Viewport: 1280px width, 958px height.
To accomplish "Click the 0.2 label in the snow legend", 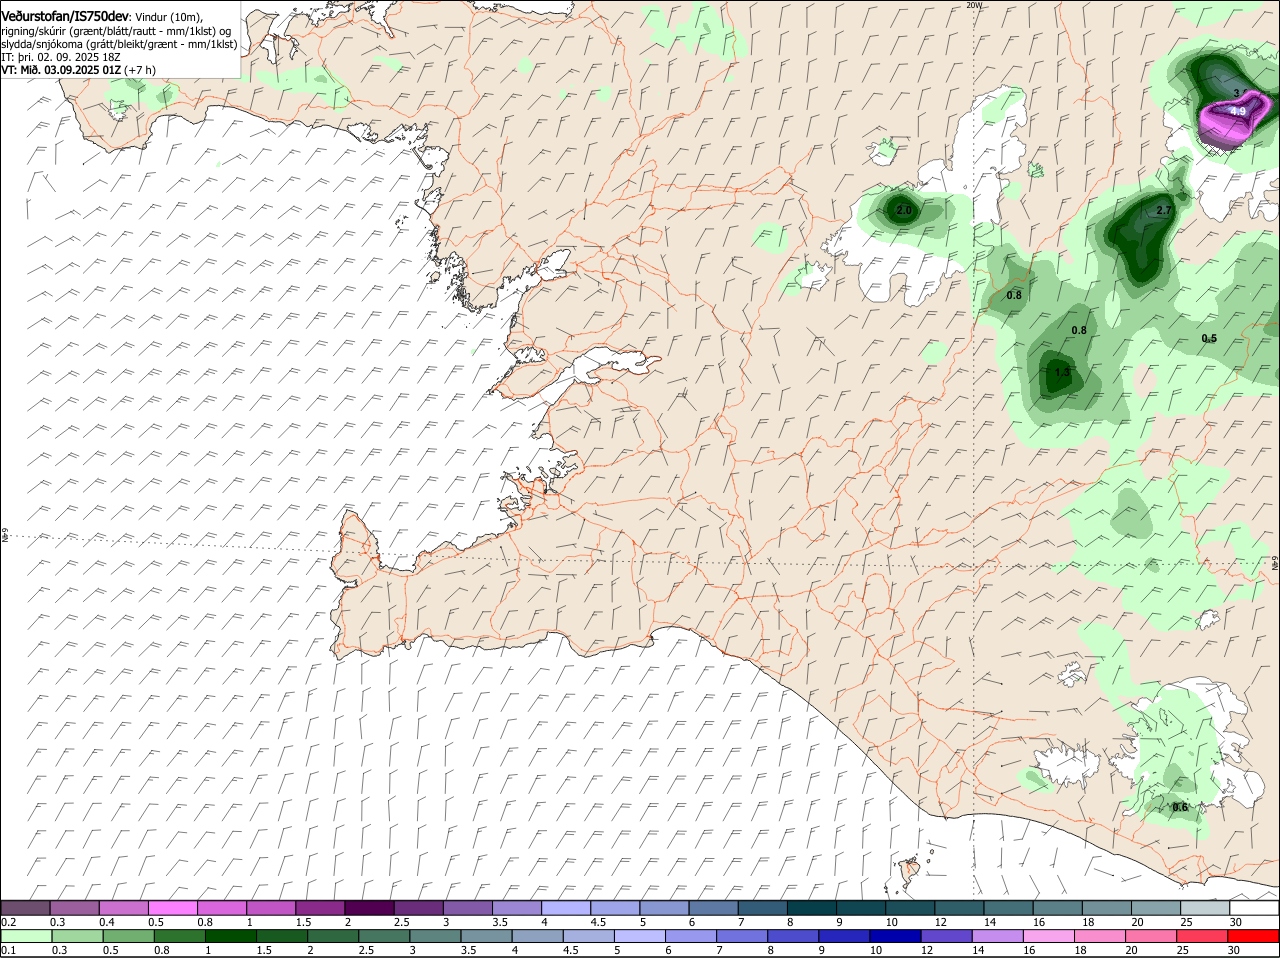I will click(x=8, y=921).
